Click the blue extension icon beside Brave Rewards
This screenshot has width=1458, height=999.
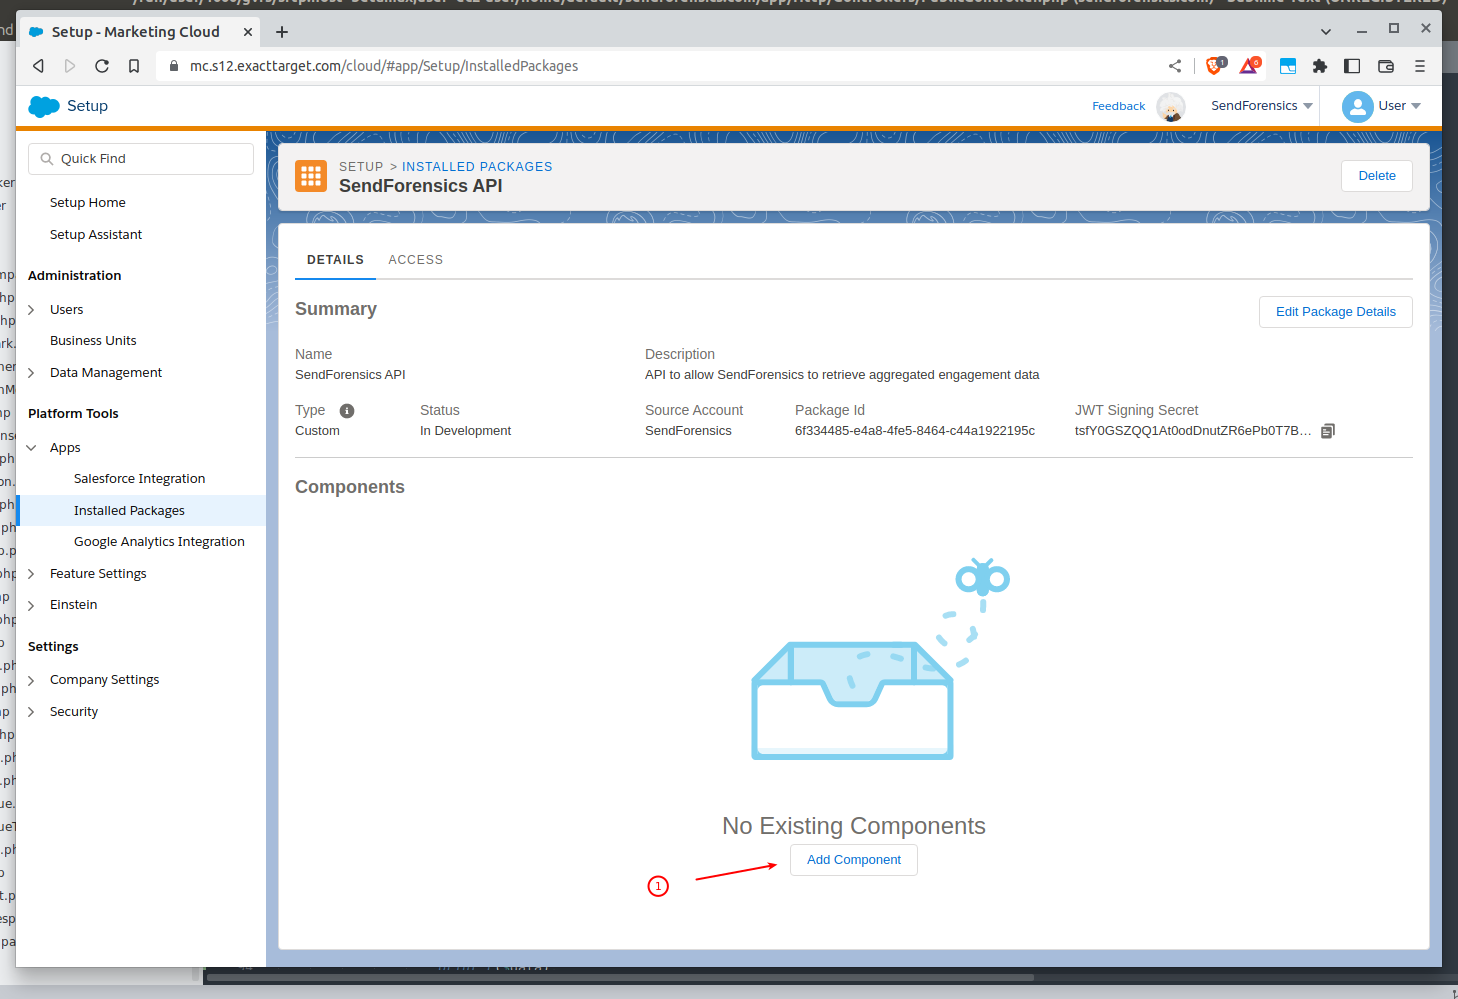coord(1288,66)
